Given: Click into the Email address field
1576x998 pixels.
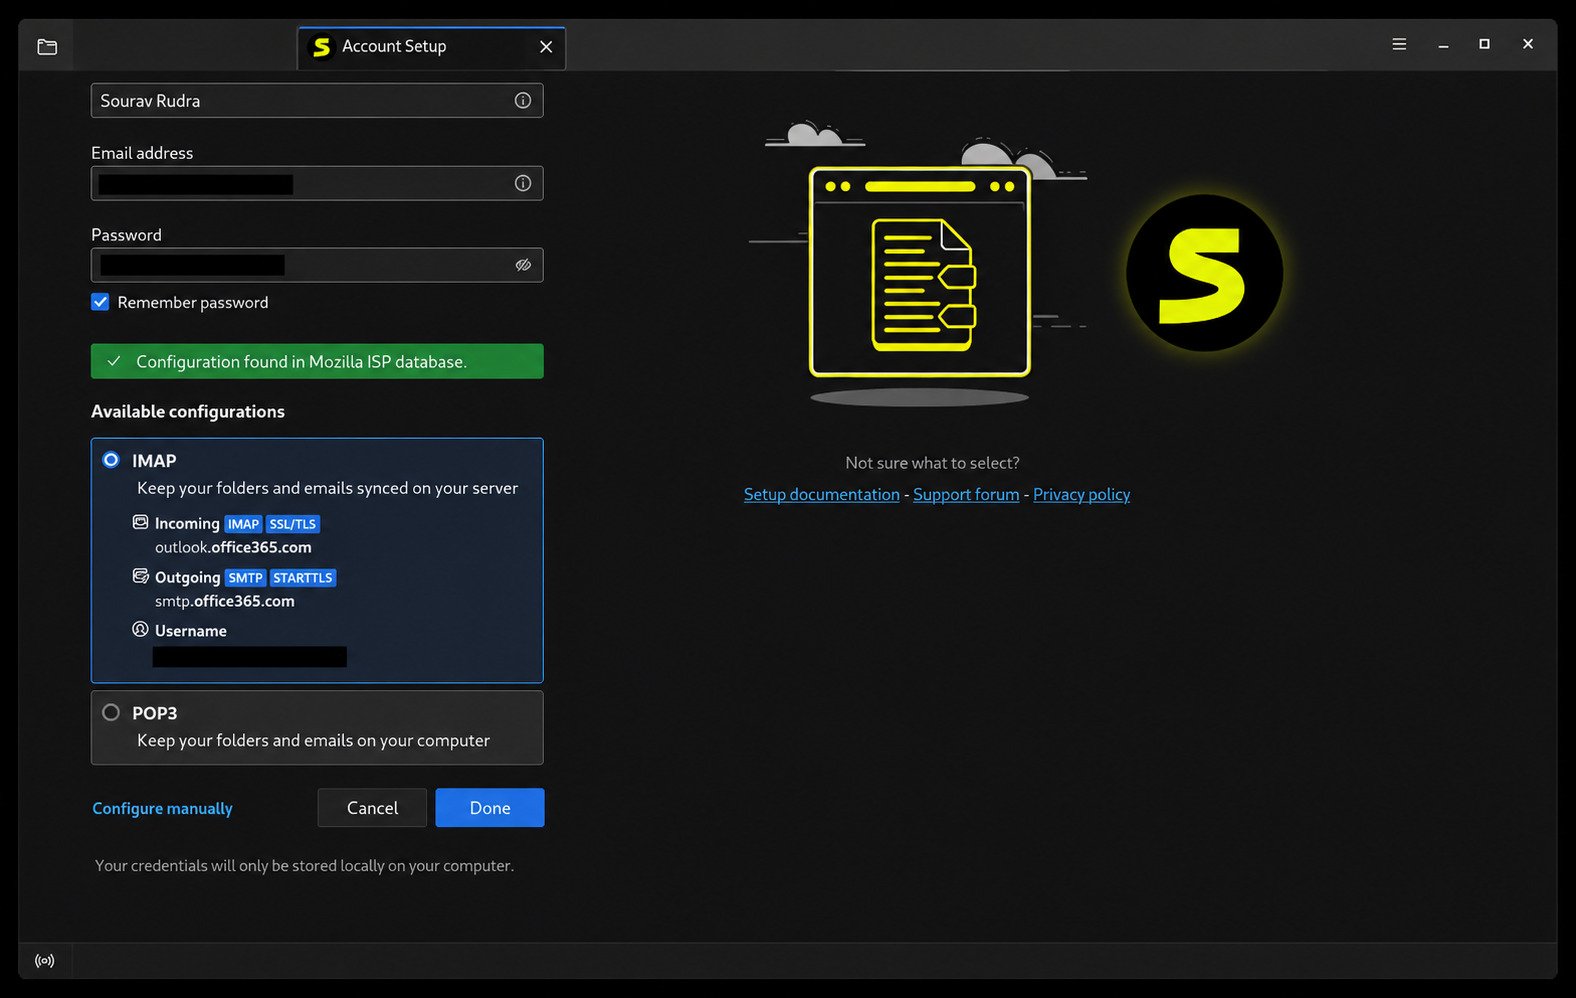Looking at the screenshot, I should [x=317, y=183].
